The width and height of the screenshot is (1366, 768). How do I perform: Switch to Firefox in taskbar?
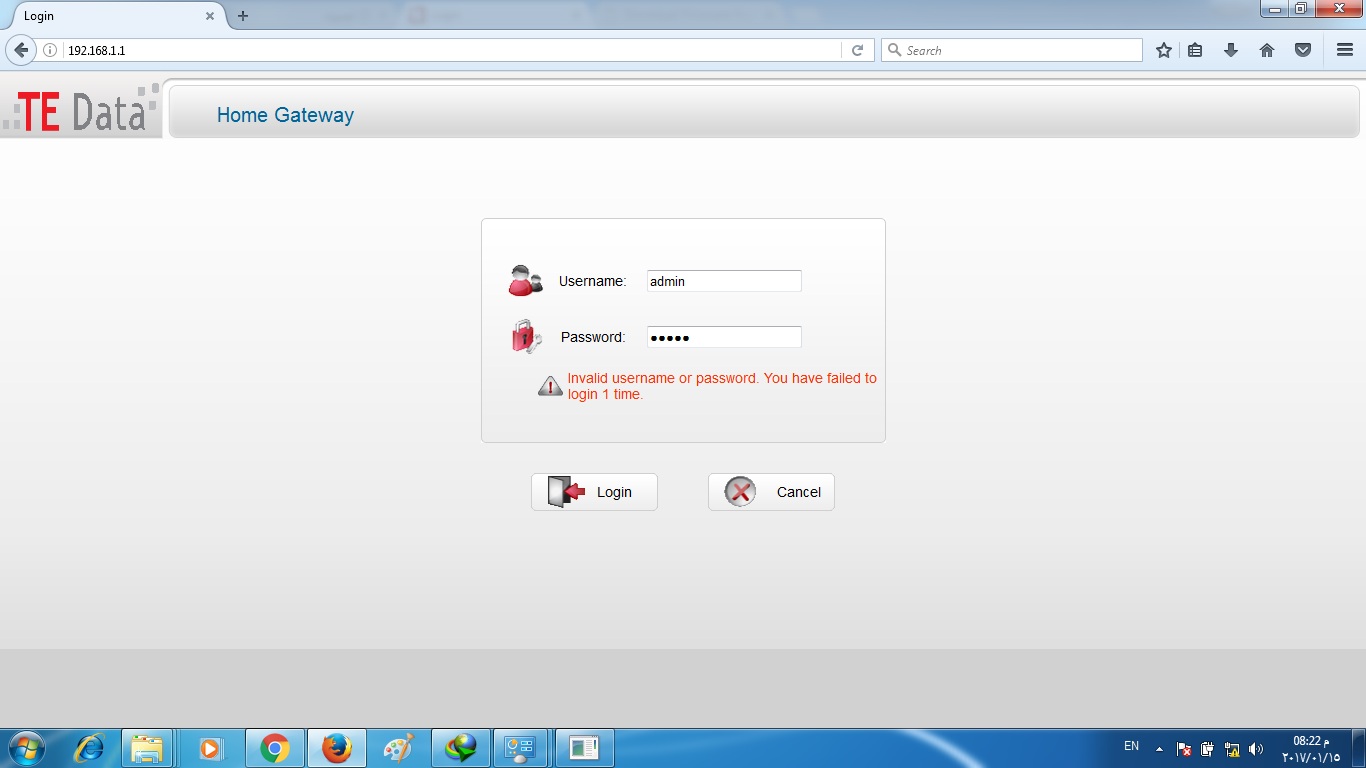[337, 748]
